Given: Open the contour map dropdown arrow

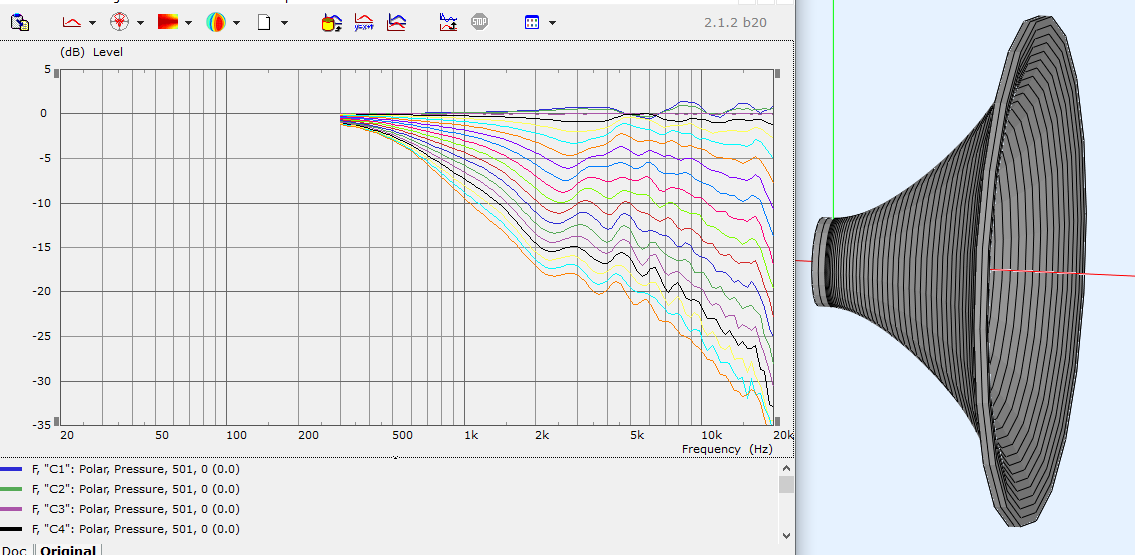Looking at the screenshot, I should [x=188, y=23].
